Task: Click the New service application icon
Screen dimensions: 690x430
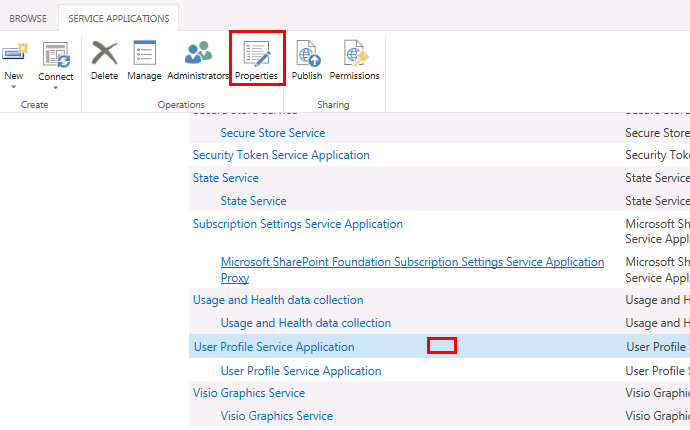Action: click(x=15, y=53)
